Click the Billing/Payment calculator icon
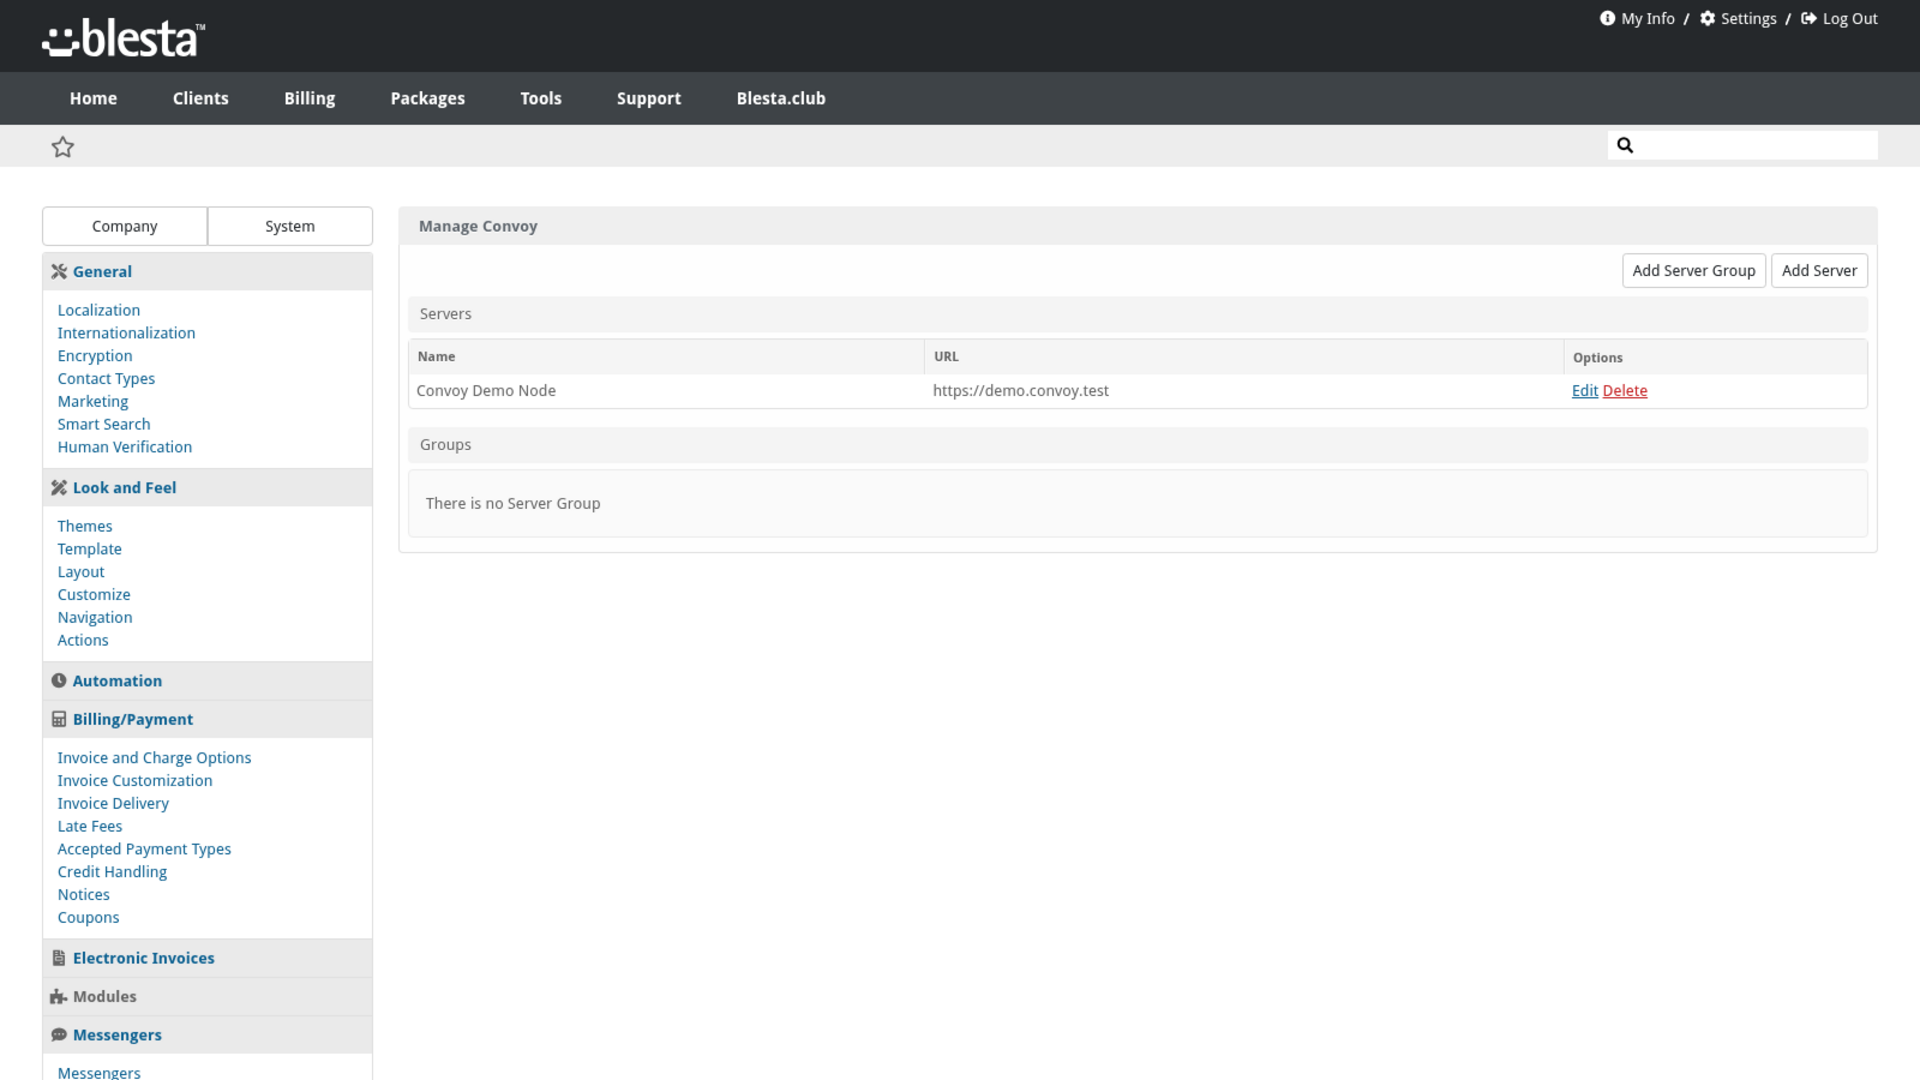Image resolution: width=1920 pixels, height=1080 pixels. [59, 719]
